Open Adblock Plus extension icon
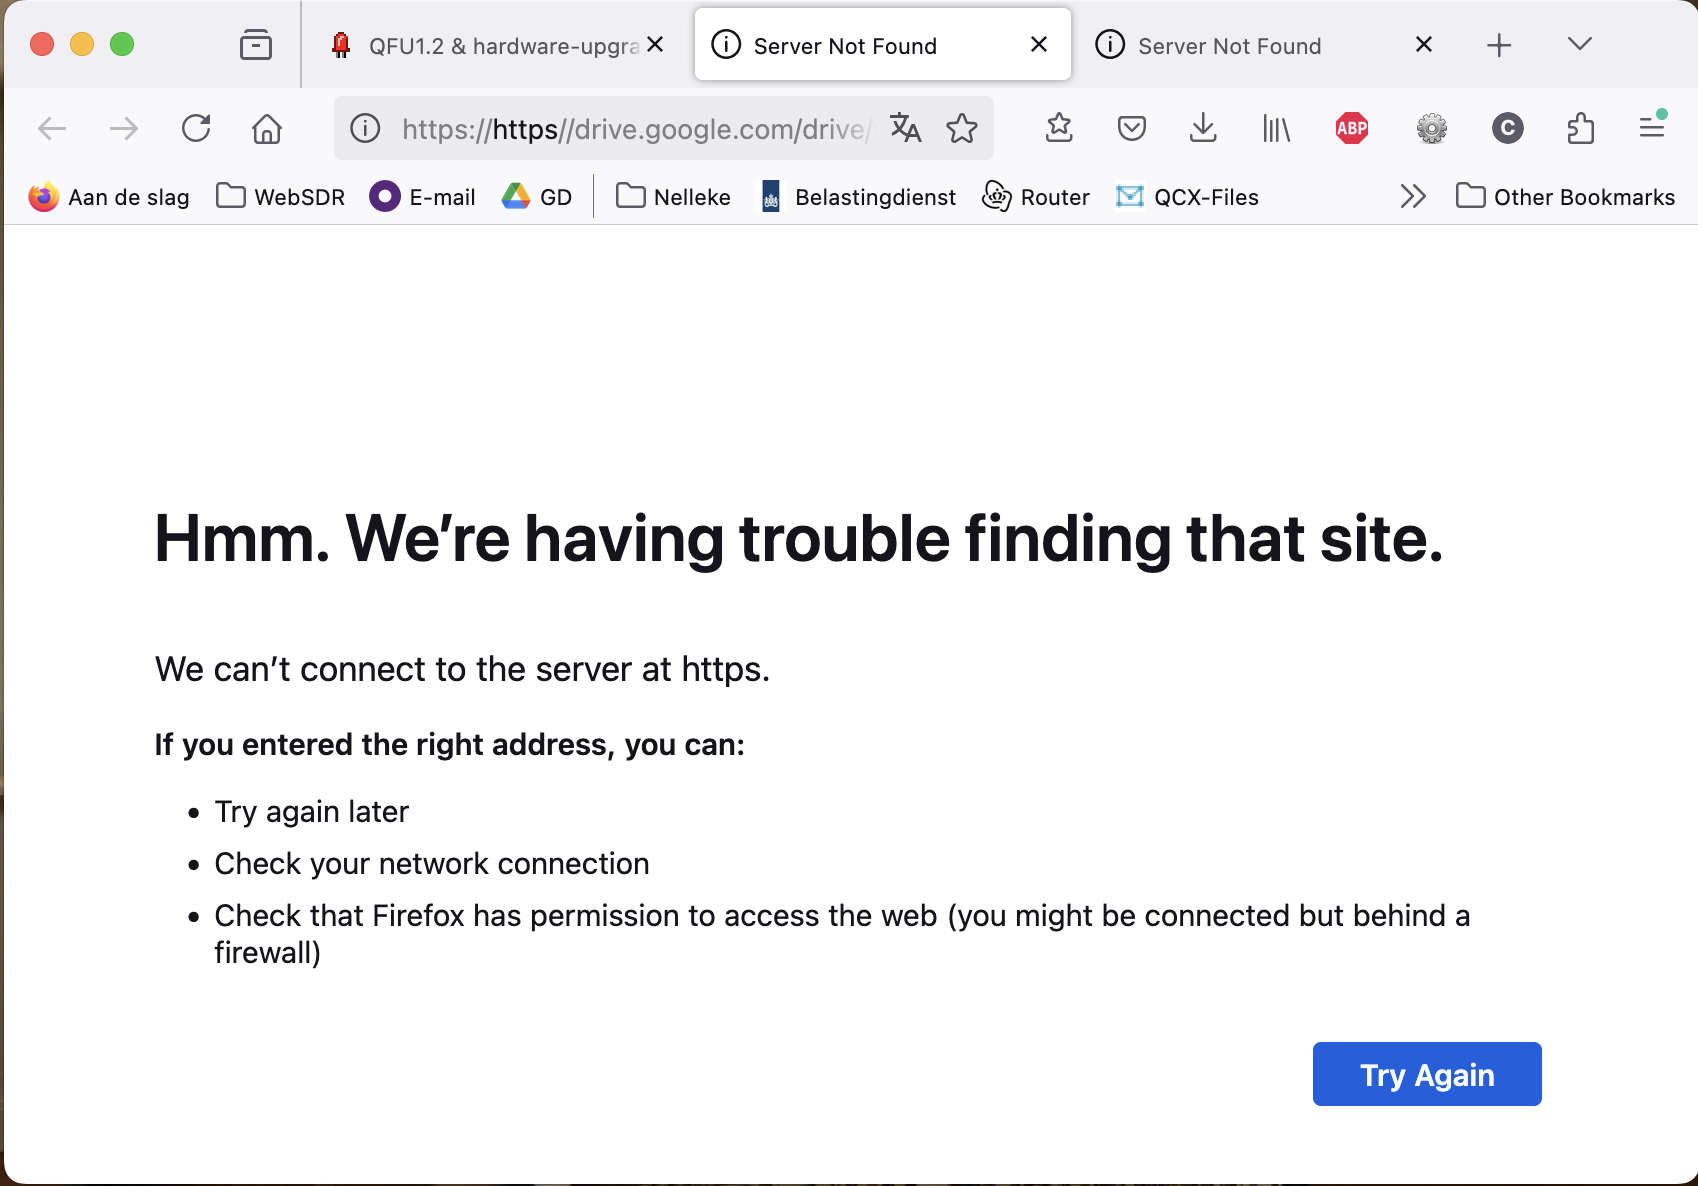1698x1186 pixels. (1352, 128)
